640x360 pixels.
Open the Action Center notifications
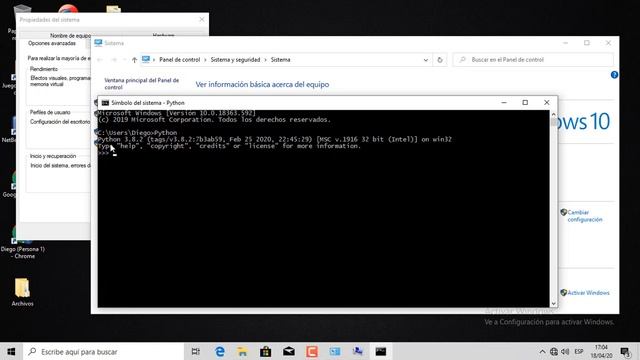click(x=625, y=351)
